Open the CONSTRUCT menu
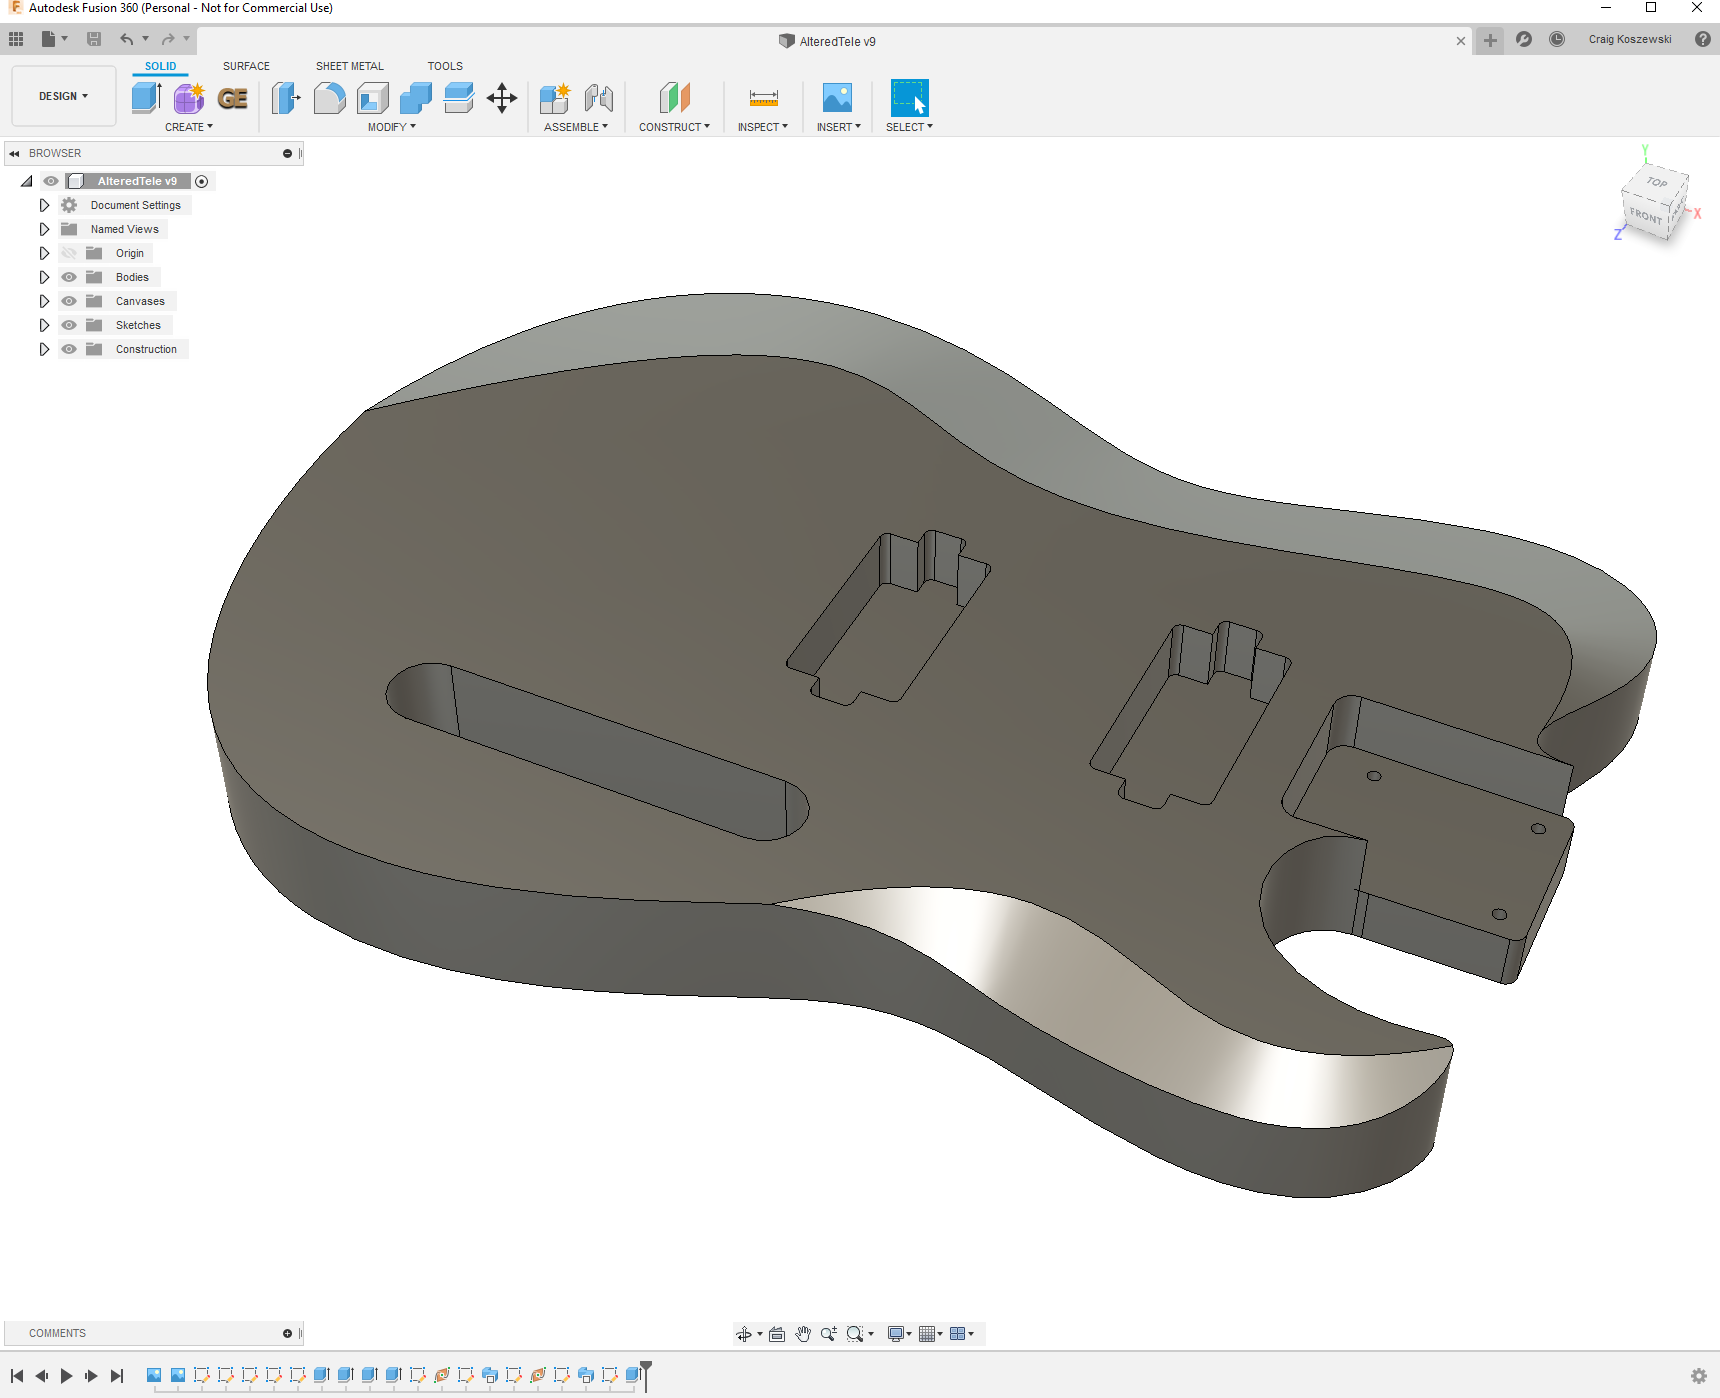 point(675,127)
